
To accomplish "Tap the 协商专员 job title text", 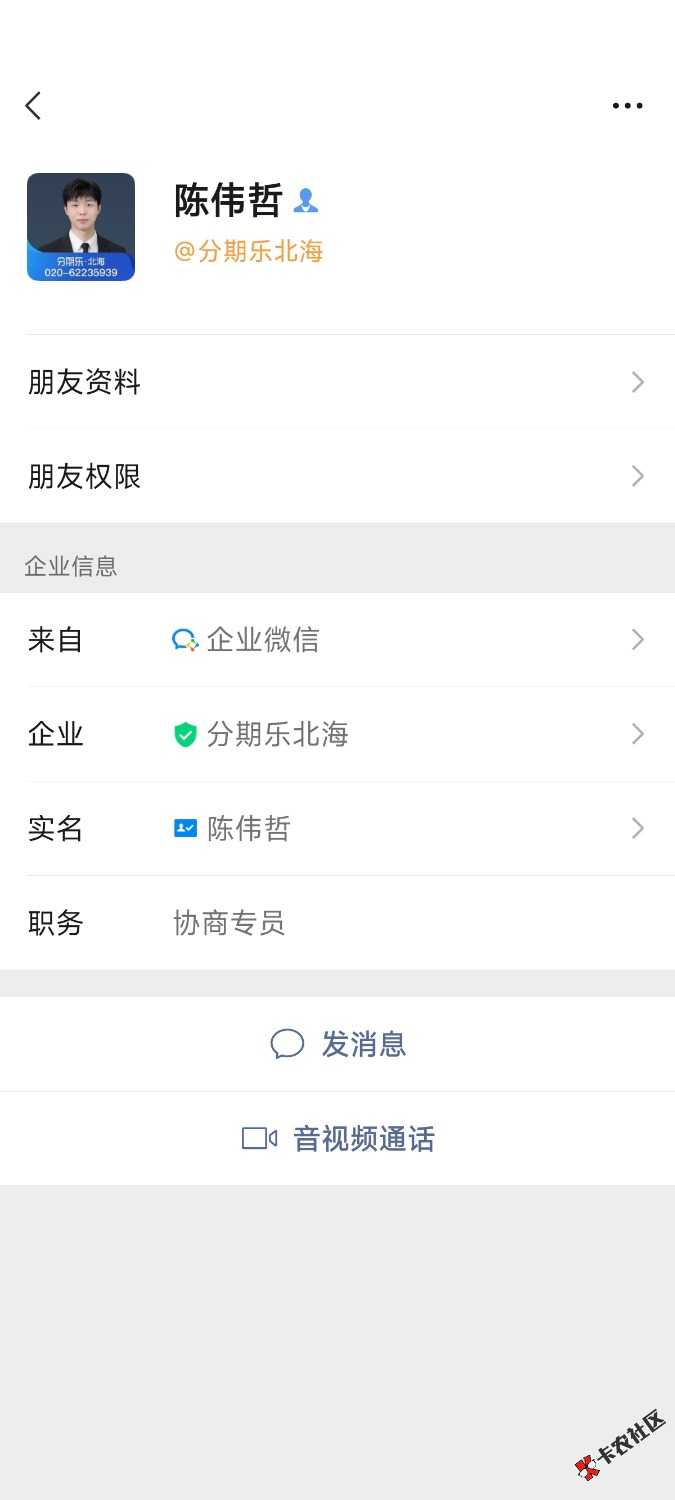I will pos(229,923).
